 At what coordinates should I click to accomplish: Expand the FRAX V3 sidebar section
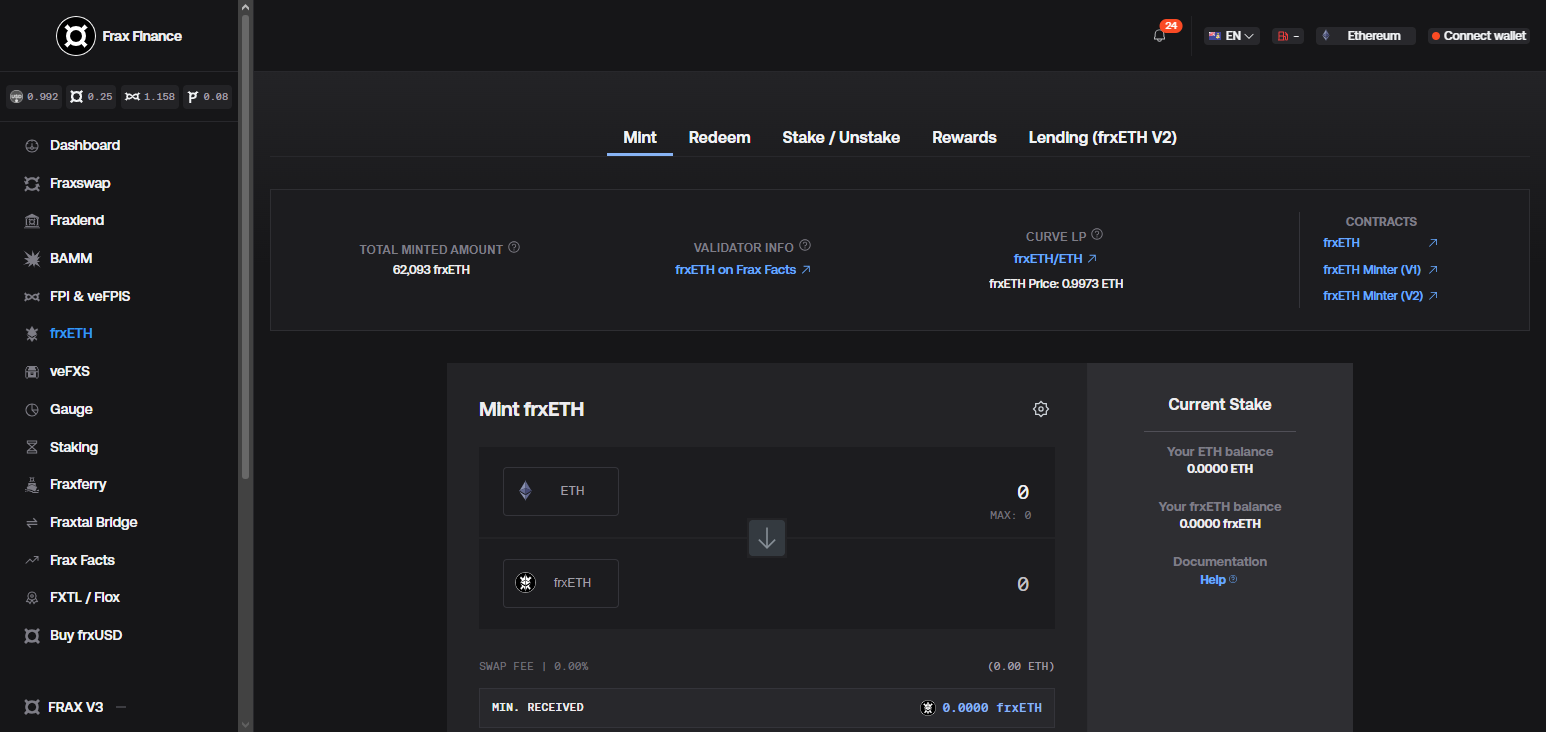(x=75, y=707)
